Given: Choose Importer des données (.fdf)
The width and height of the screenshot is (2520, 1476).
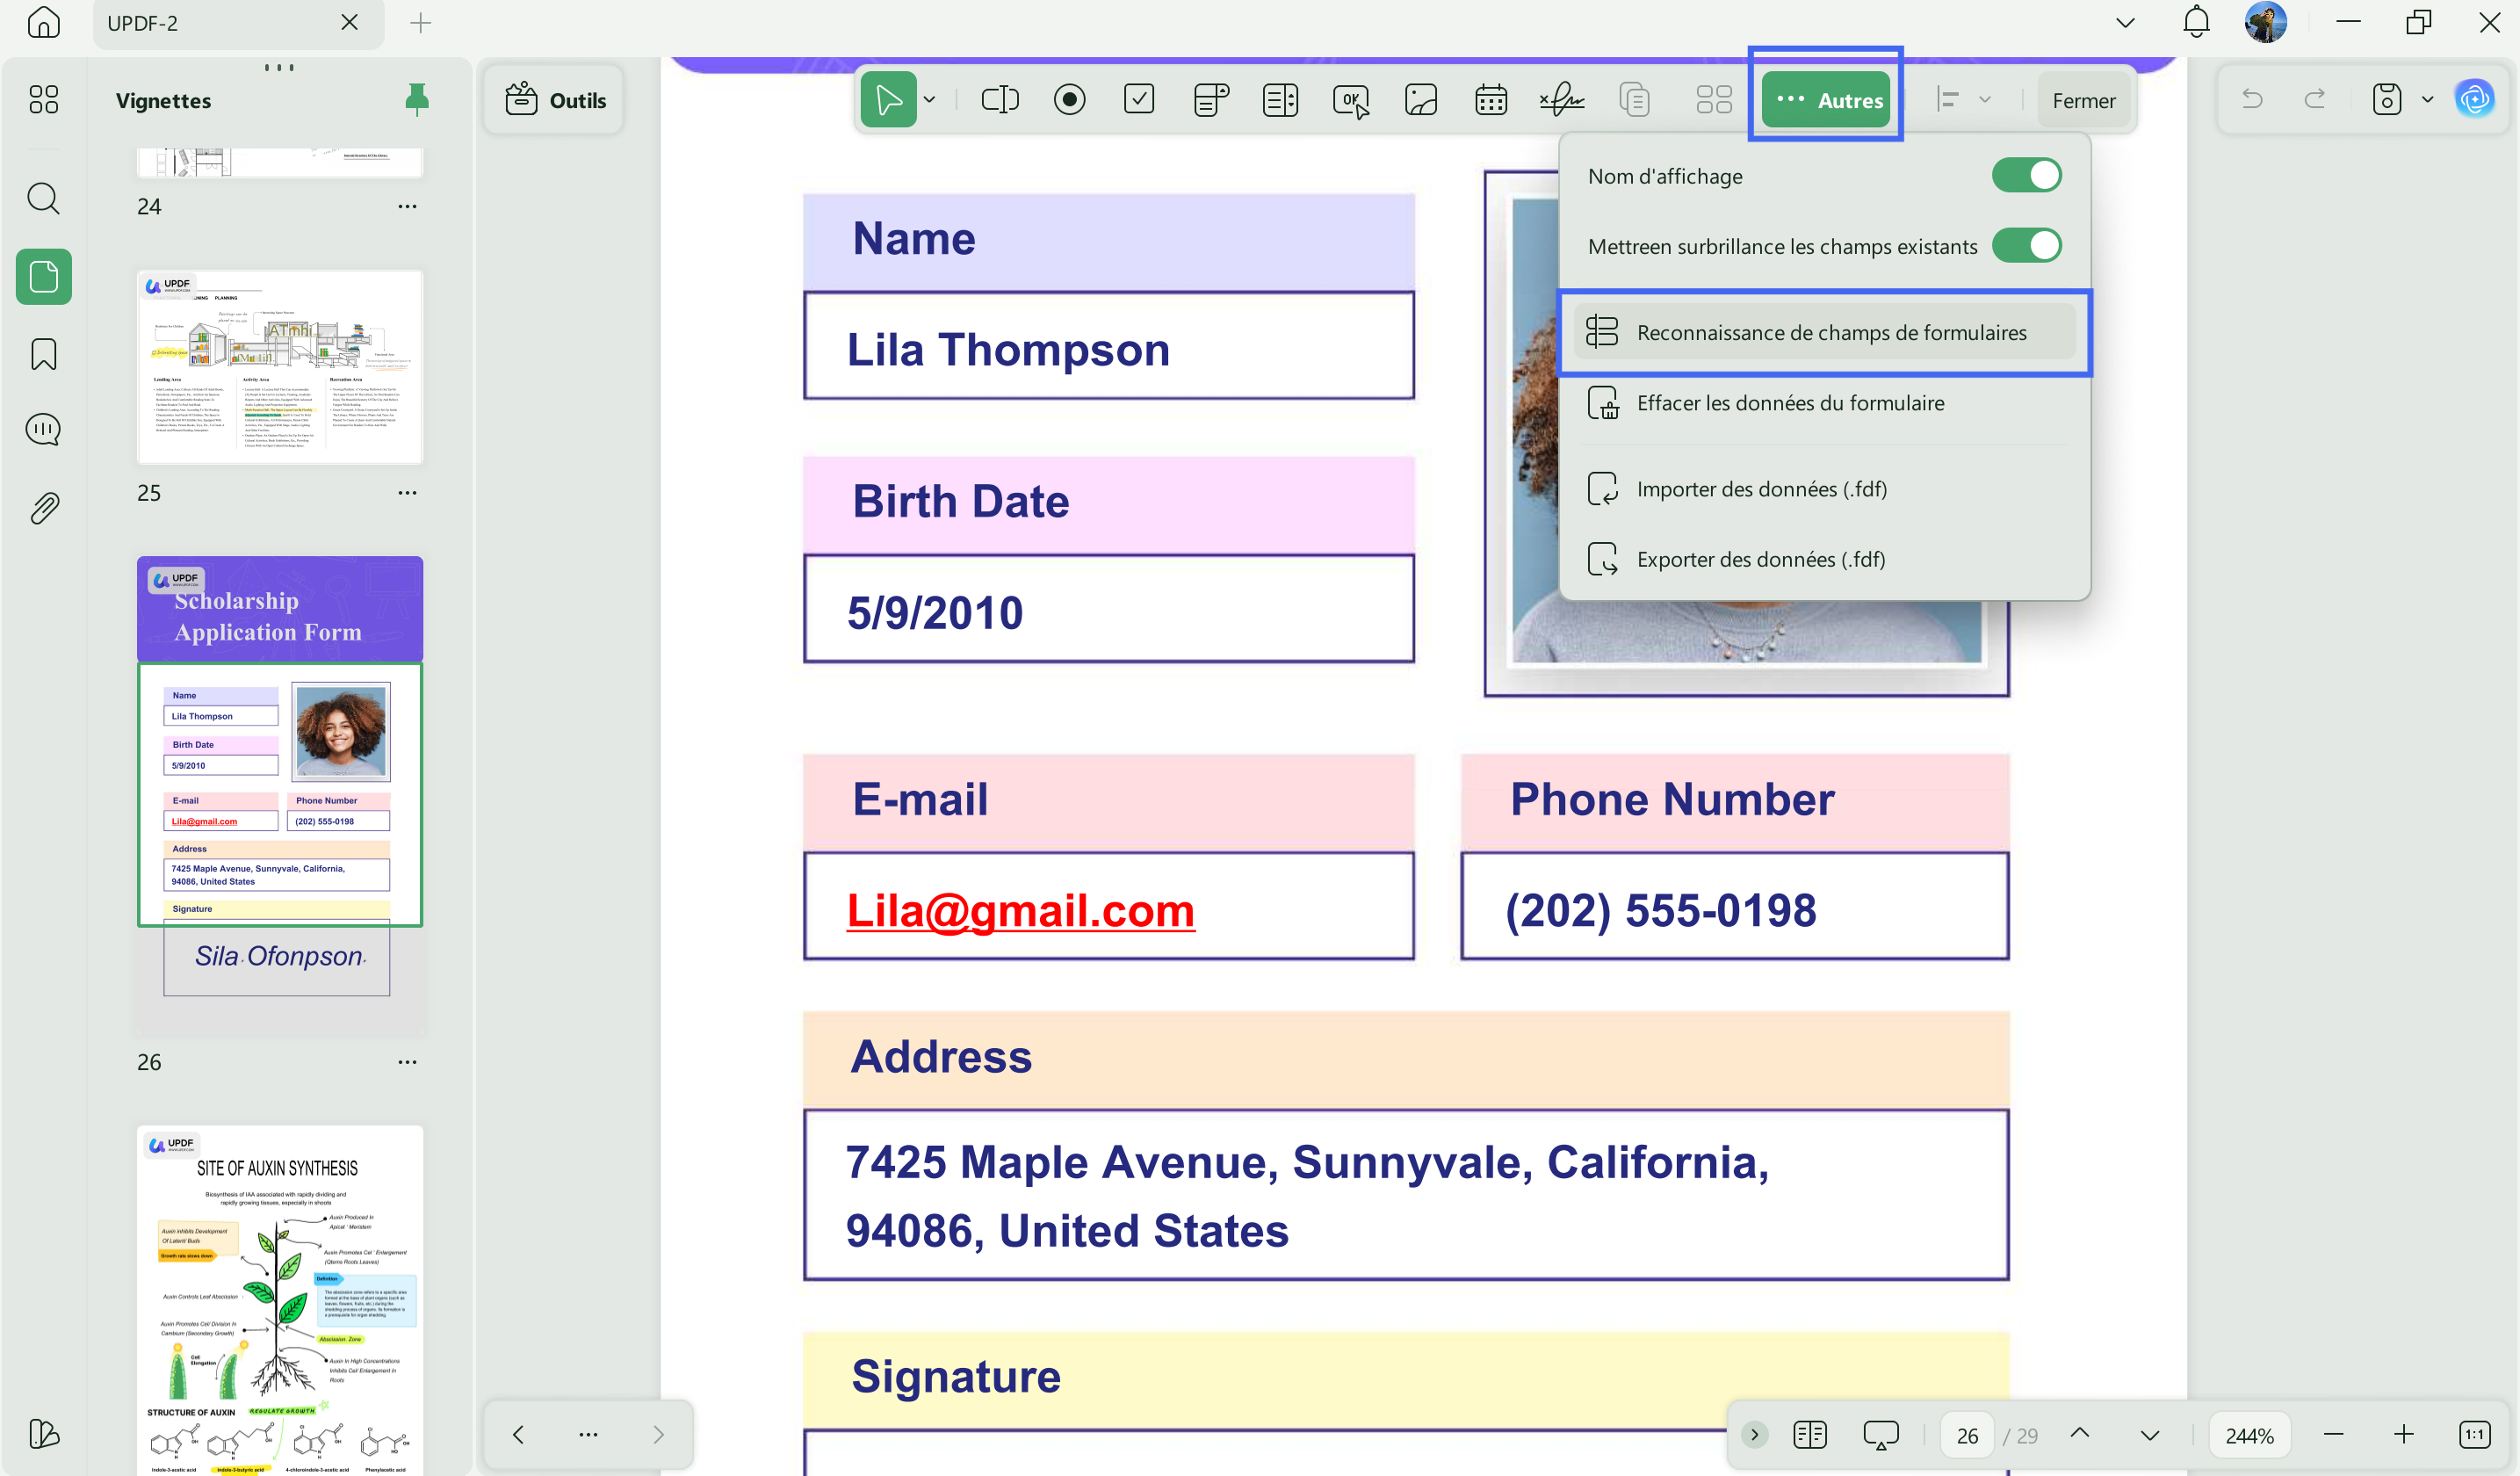Looking at the screenshot, I should pyautogui.click(x=1824, y=489).
